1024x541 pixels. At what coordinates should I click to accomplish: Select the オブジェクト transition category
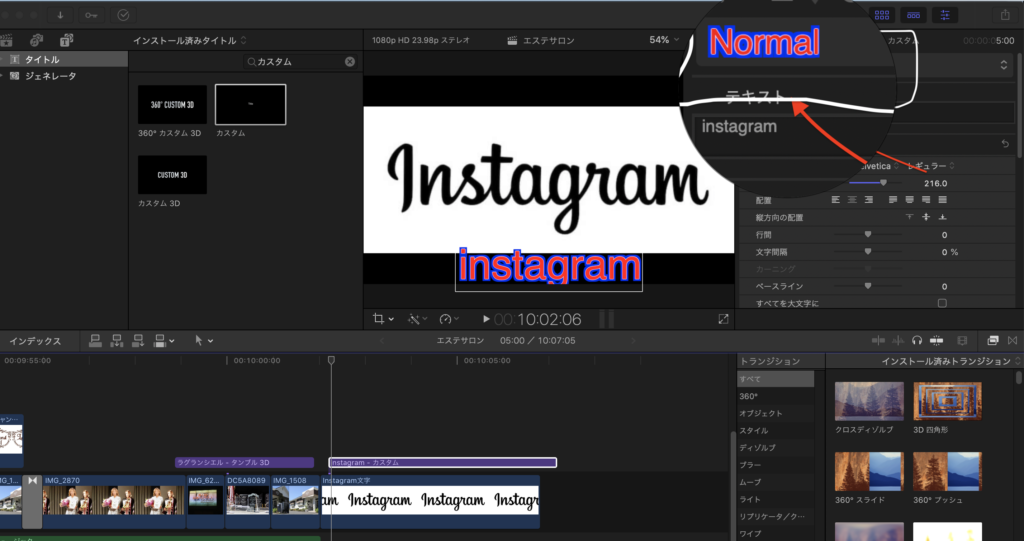tap(776, 414)
